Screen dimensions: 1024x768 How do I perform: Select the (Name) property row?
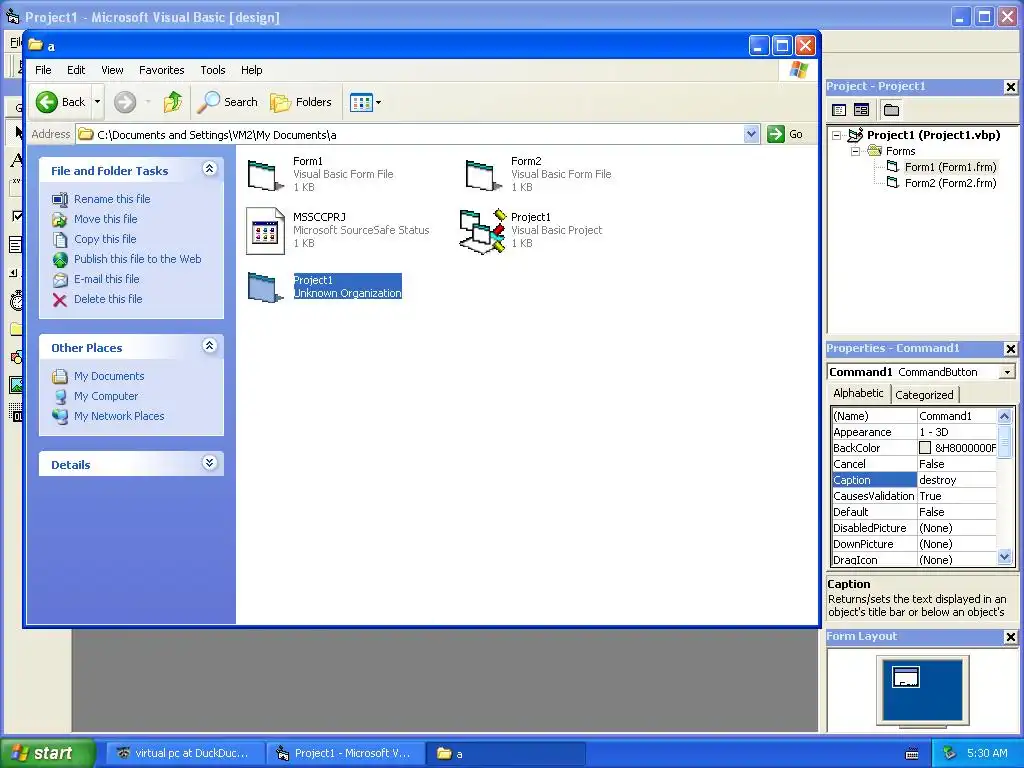914,416
